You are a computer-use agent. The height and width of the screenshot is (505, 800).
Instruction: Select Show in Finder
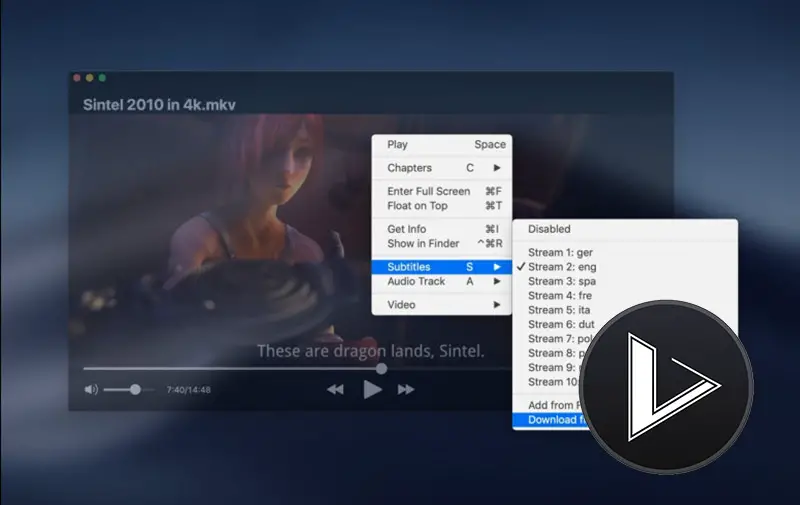(442, 243)
